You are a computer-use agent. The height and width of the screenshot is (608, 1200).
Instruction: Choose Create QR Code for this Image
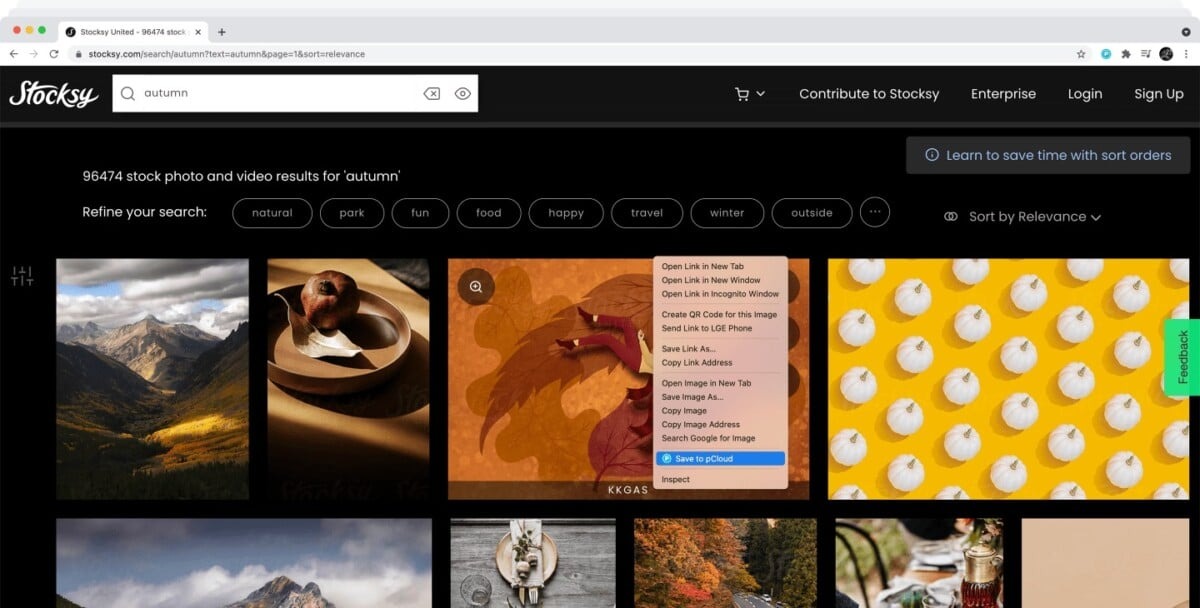click(720, 314)
